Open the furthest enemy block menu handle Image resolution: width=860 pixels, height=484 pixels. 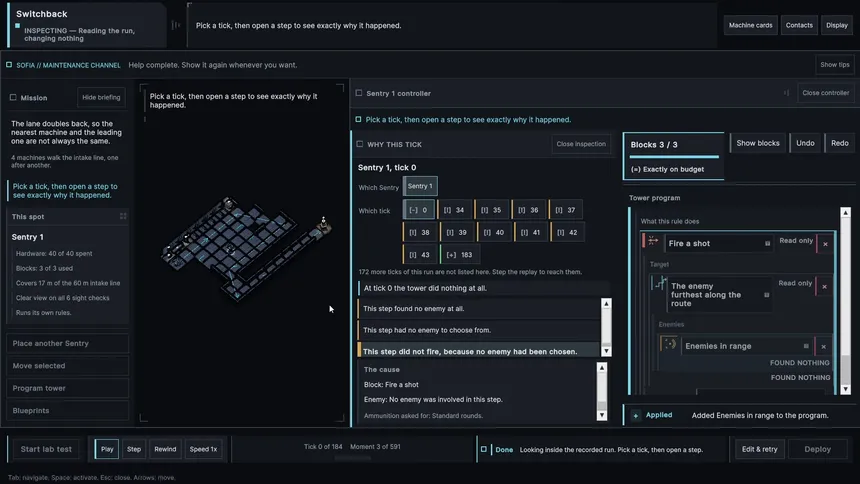[766, 295]
